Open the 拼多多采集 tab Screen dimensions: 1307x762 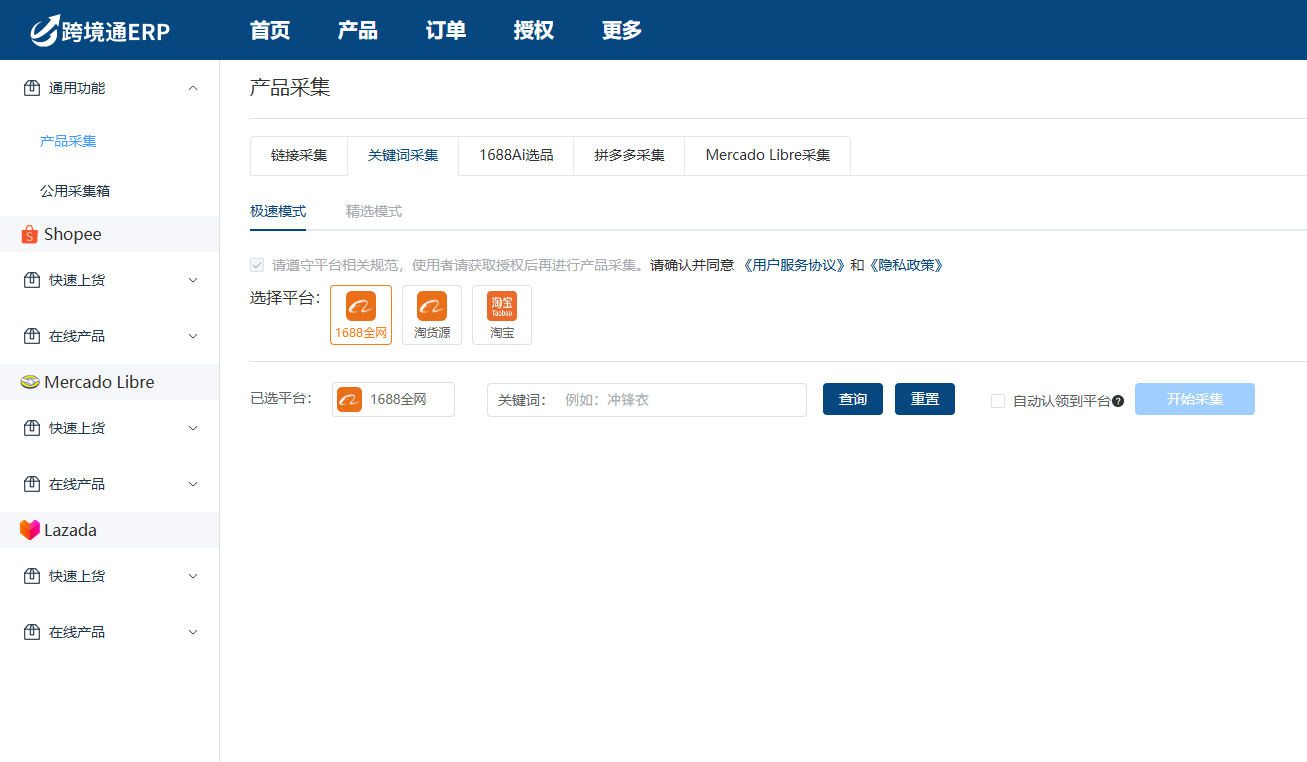pyautogui.click(x=629, y=156)
